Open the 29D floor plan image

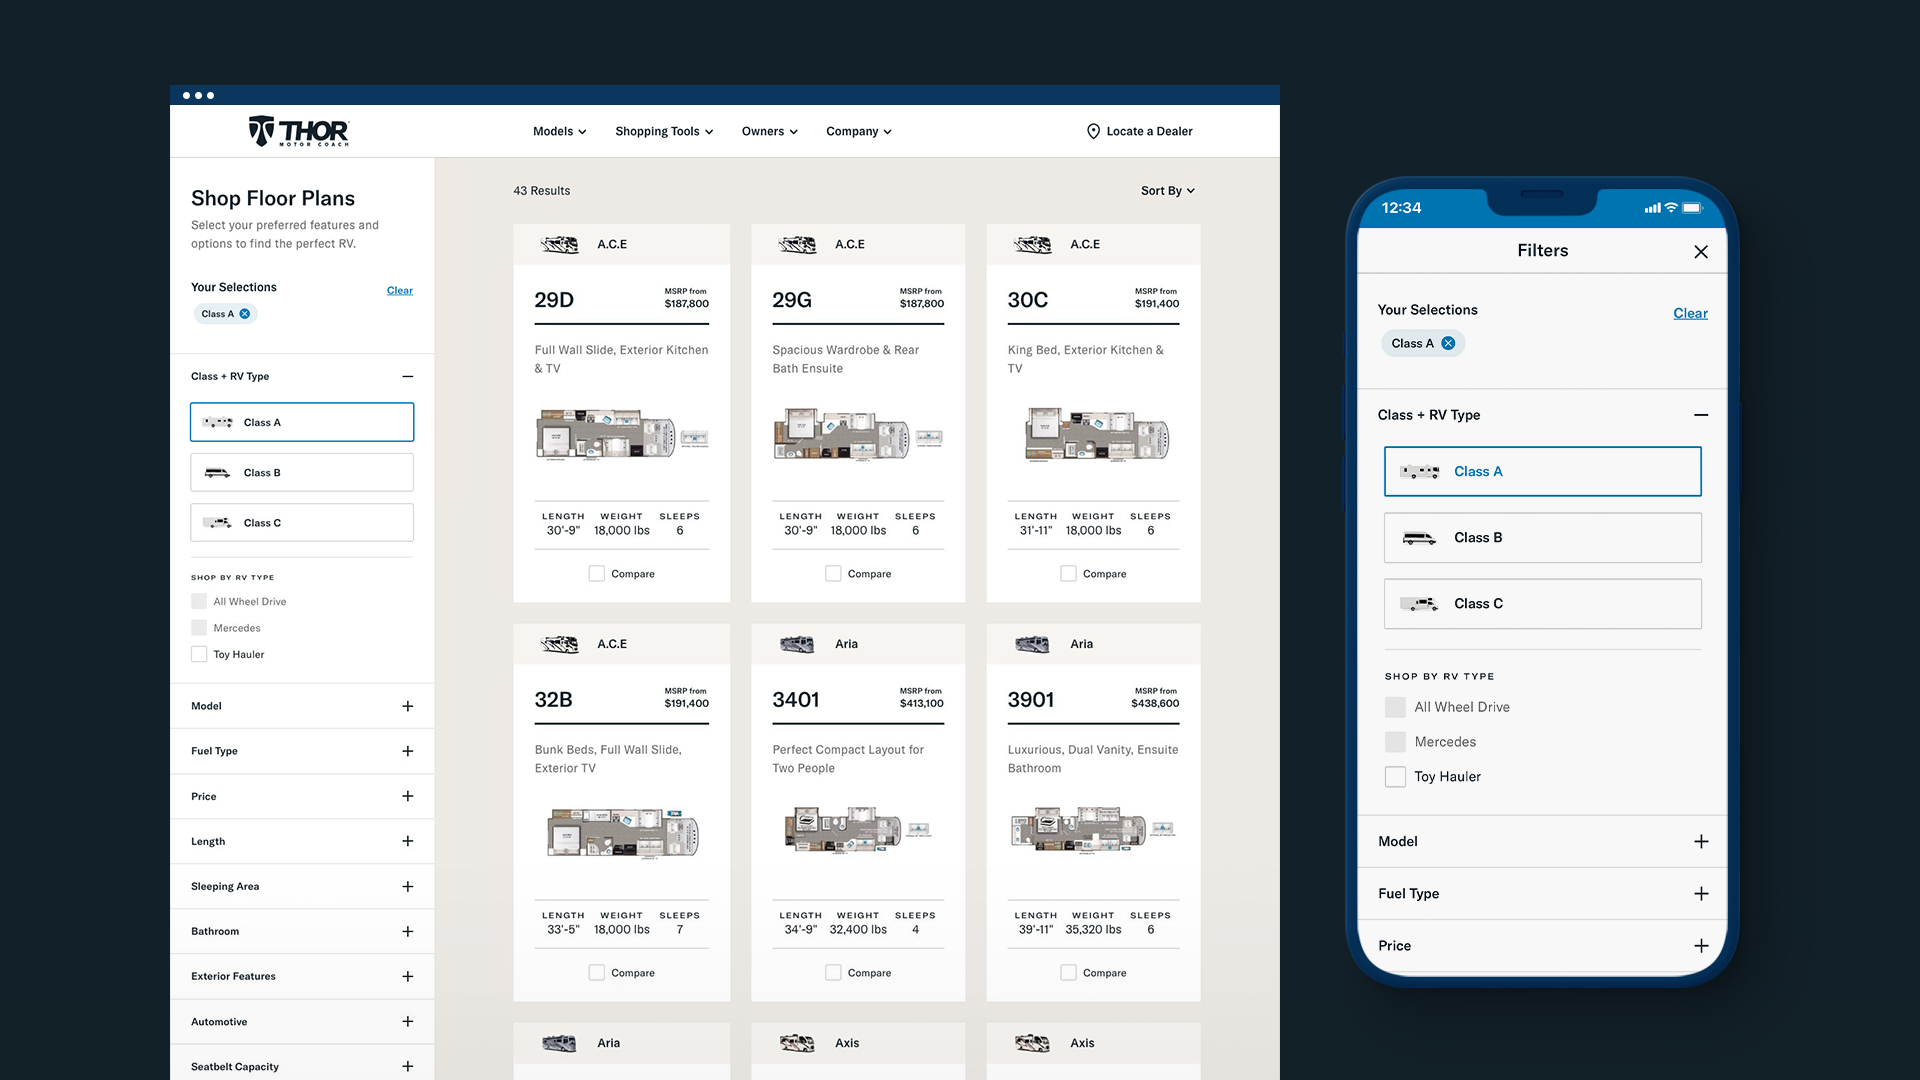(622, 434)
